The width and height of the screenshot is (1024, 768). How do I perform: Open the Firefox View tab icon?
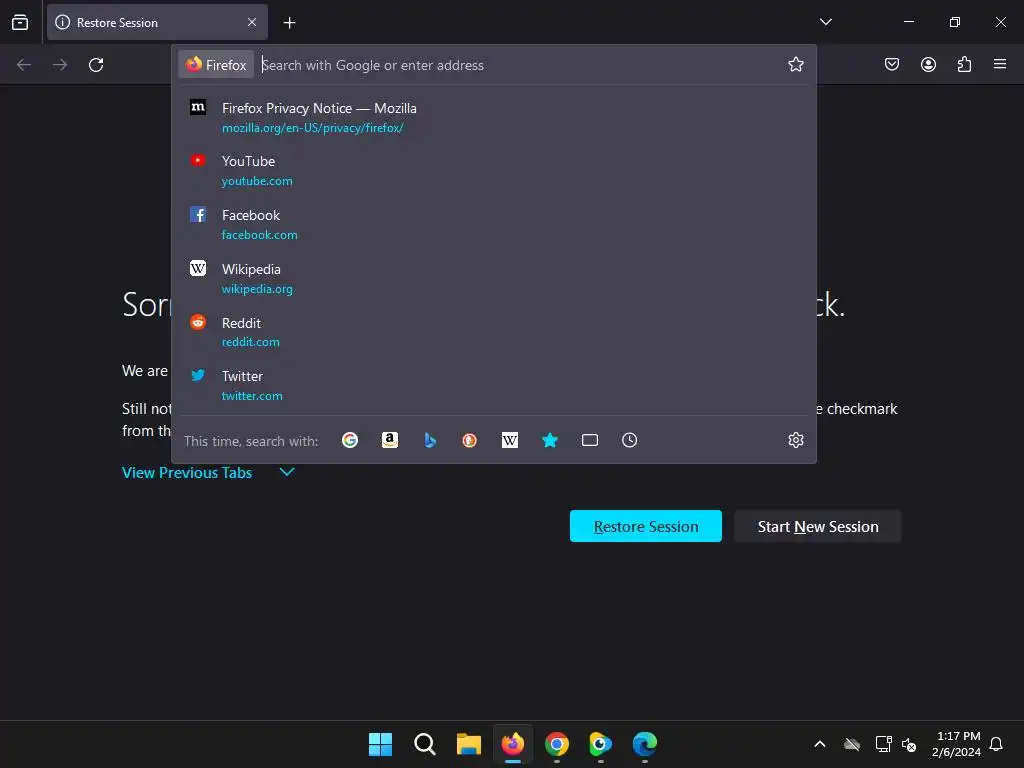20,22
